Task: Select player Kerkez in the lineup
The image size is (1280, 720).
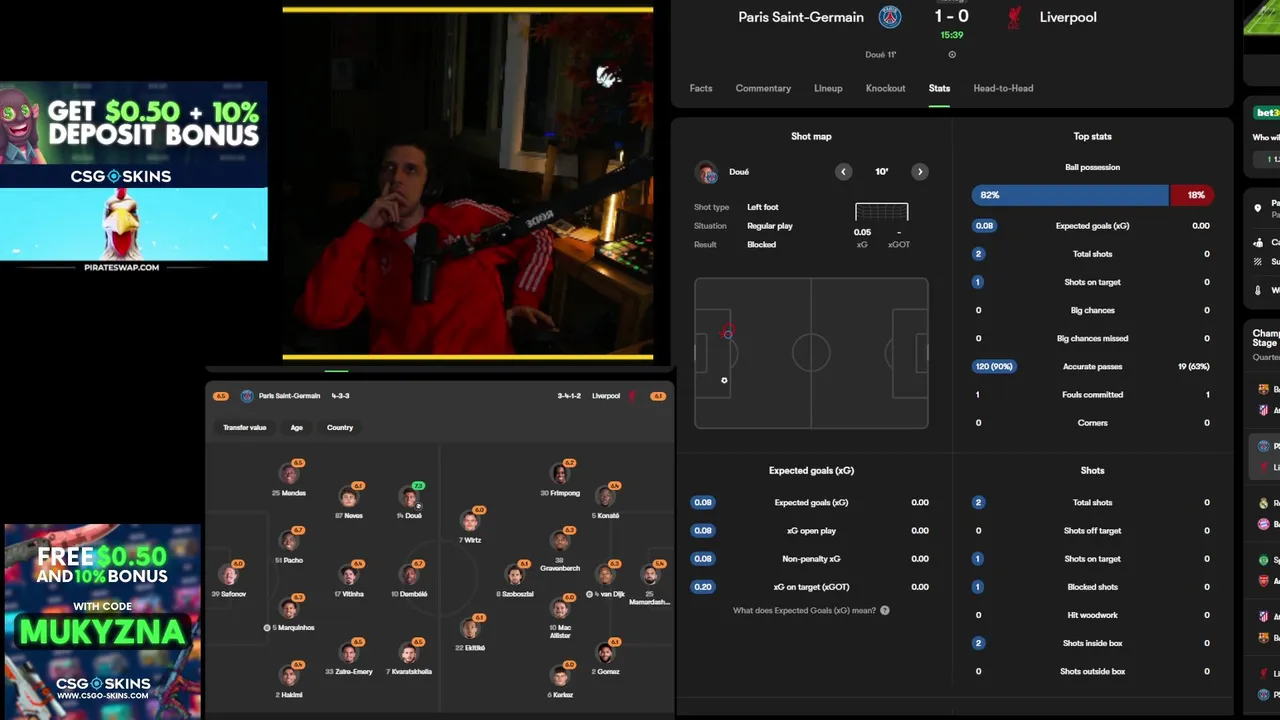Action: (x=560, y=680)
